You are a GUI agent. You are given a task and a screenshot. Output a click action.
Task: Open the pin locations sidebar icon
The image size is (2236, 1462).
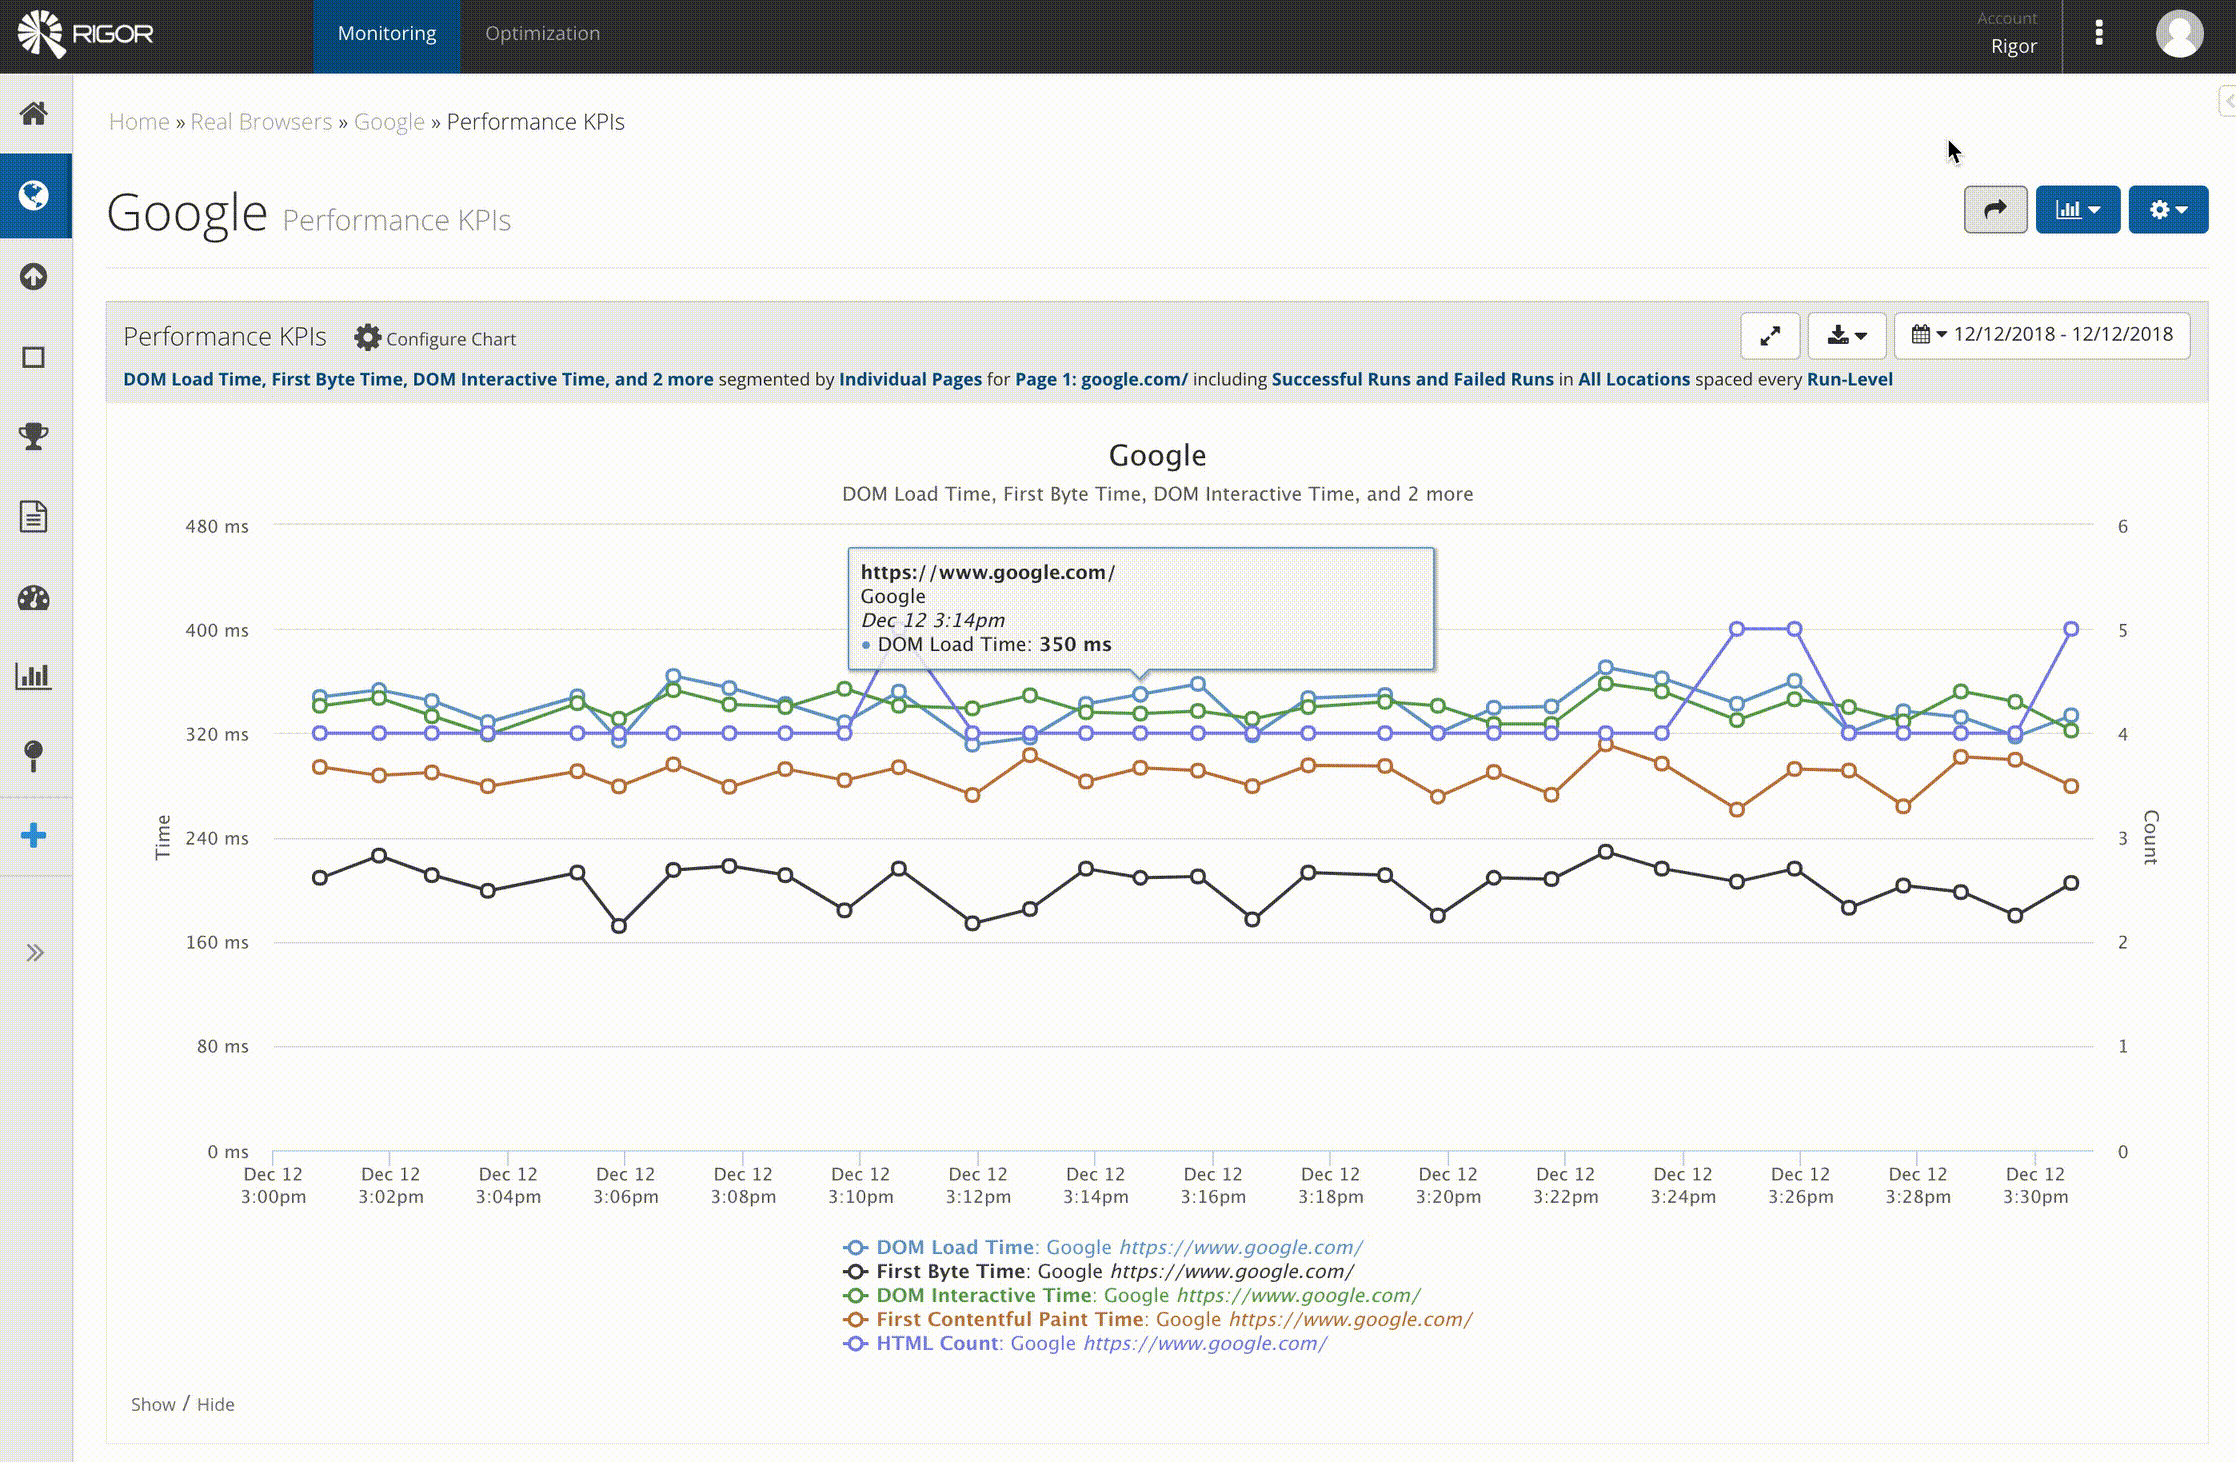[x=34, y=756]
